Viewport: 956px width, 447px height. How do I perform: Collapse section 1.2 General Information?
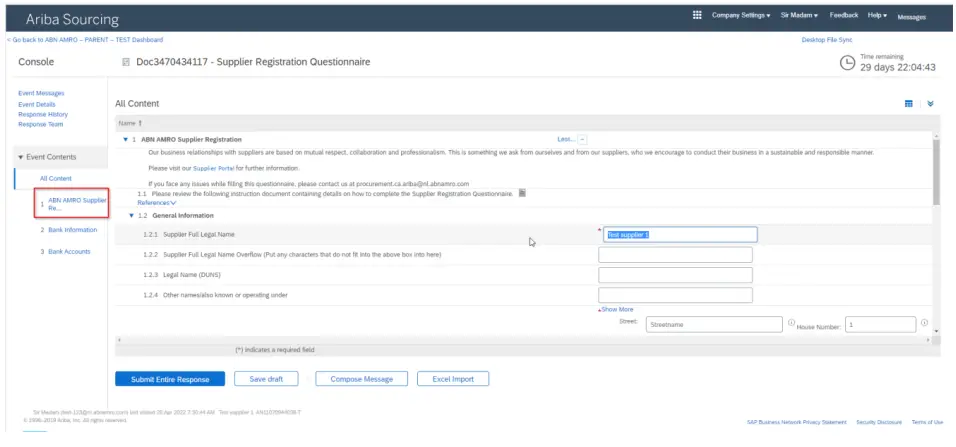point(131,216)
